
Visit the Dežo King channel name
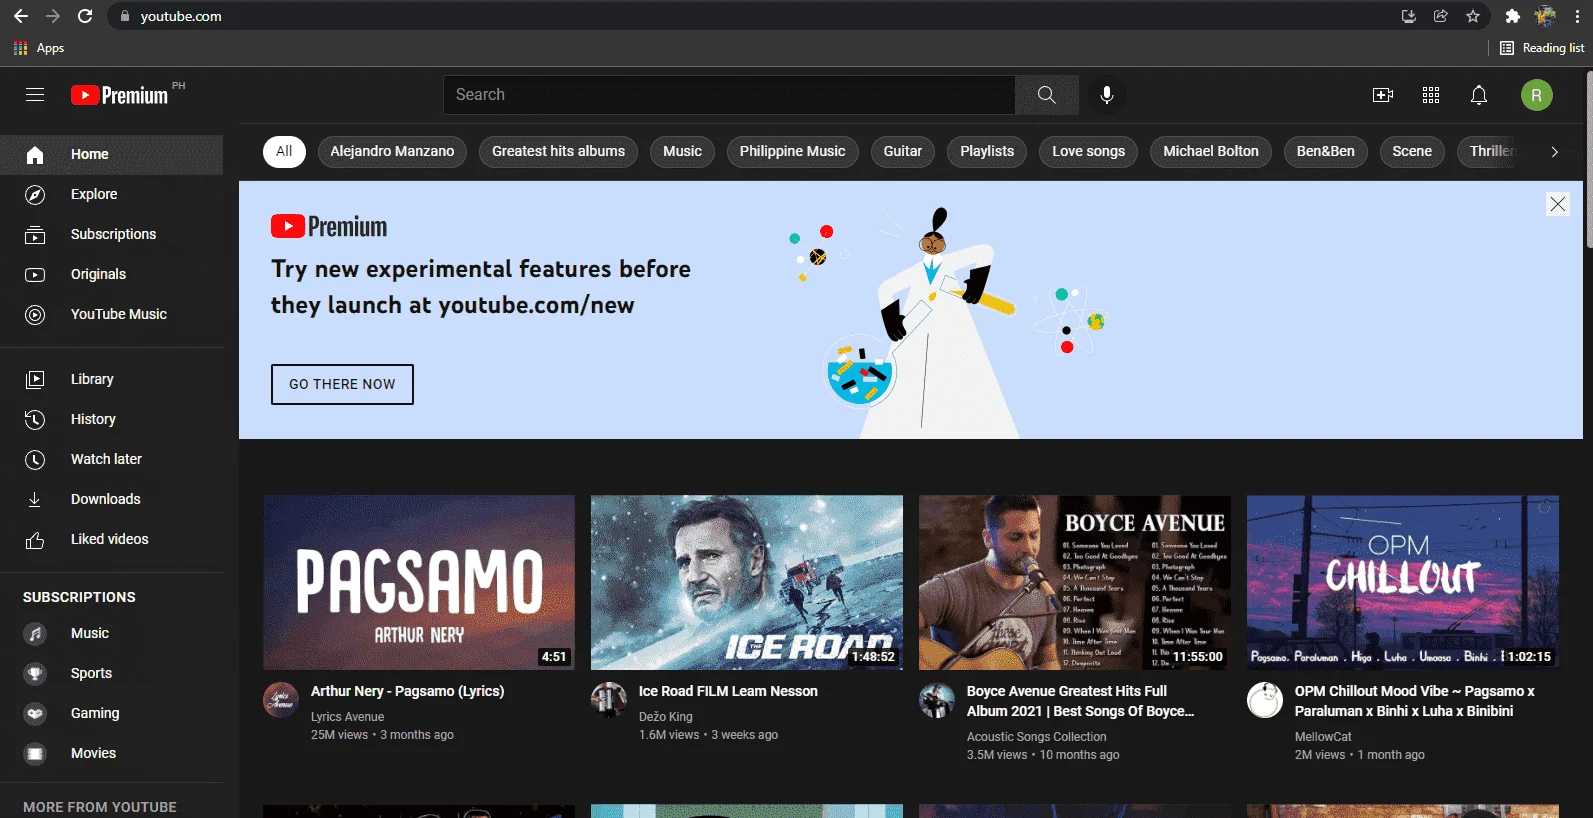pos(666,717)
